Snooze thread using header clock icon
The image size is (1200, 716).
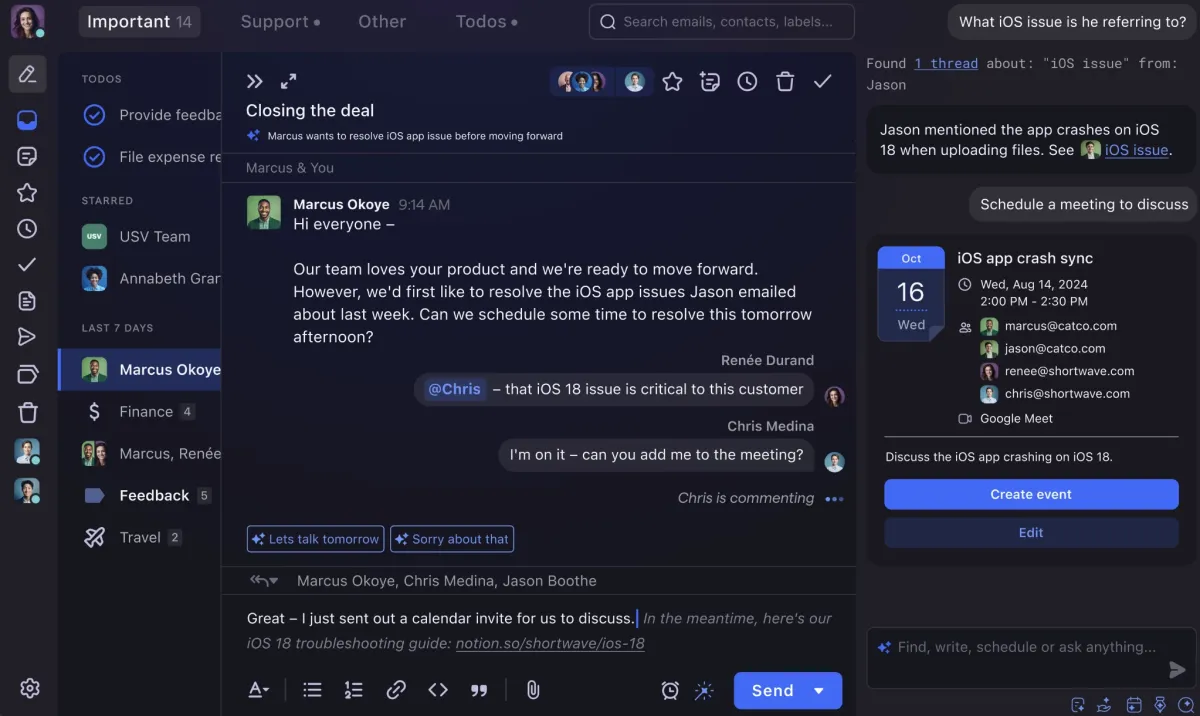point(747,82)
